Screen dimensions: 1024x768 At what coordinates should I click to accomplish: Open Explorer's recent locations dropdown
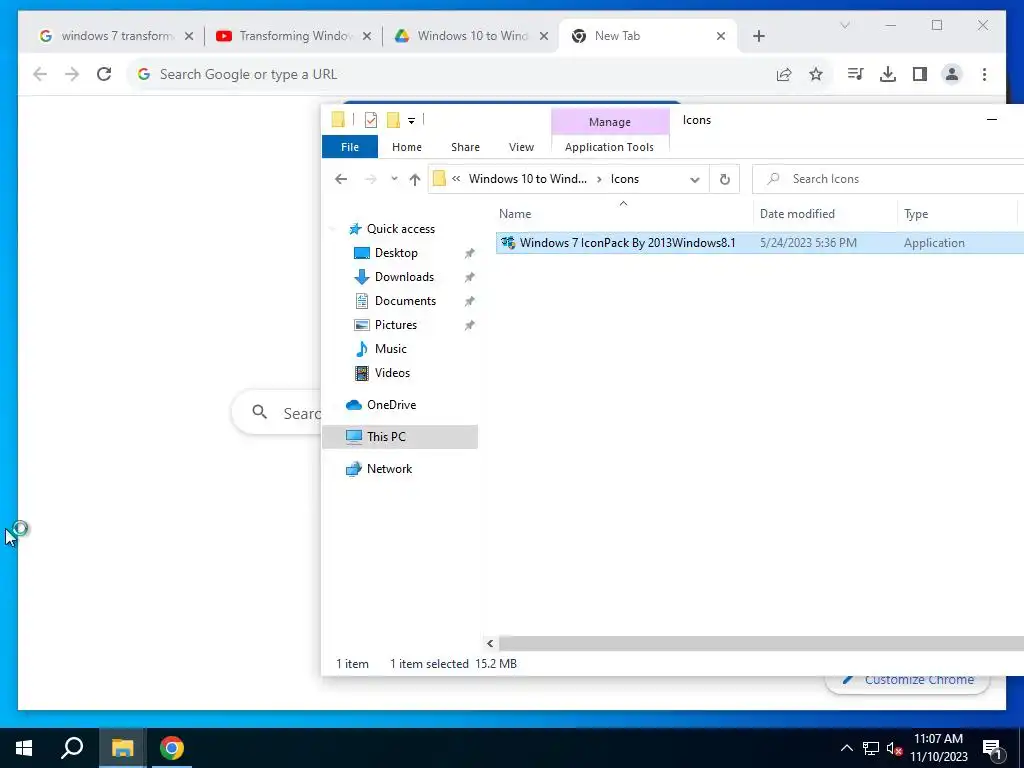point(394,179)
